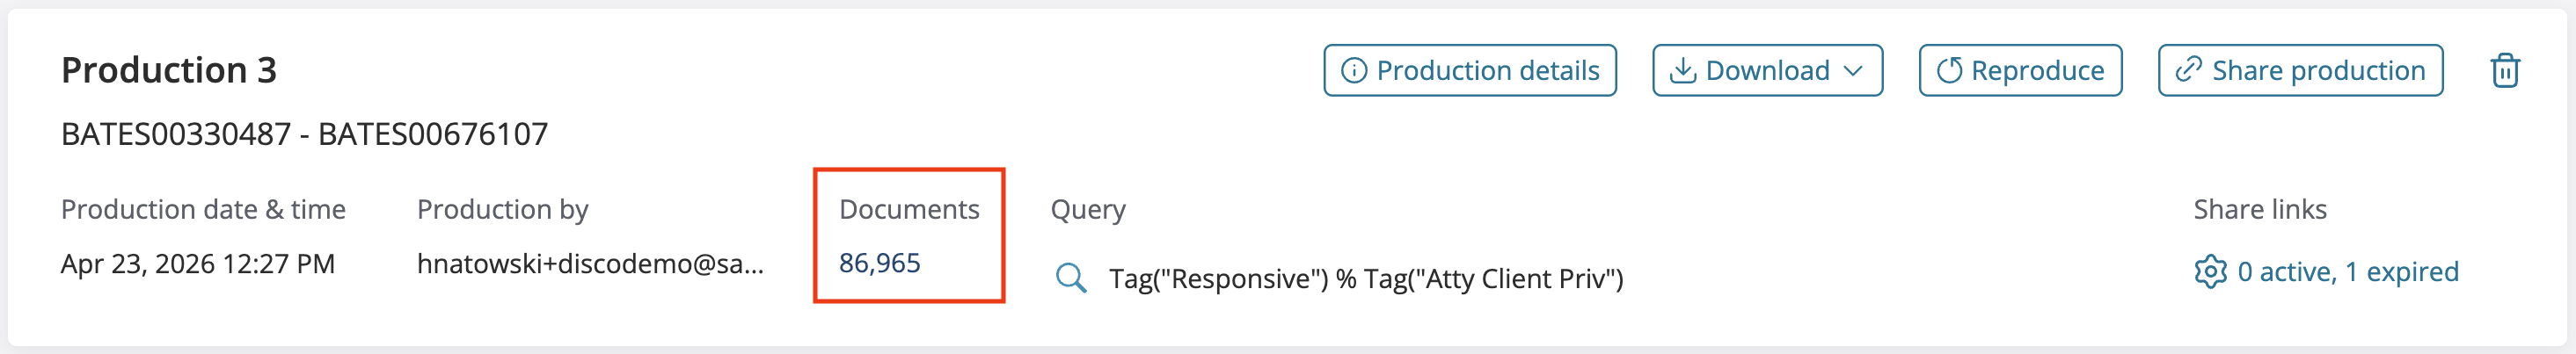Delete Production 3 using the trash icon
The image size is (2576, 354).
tap(2504, 71)
